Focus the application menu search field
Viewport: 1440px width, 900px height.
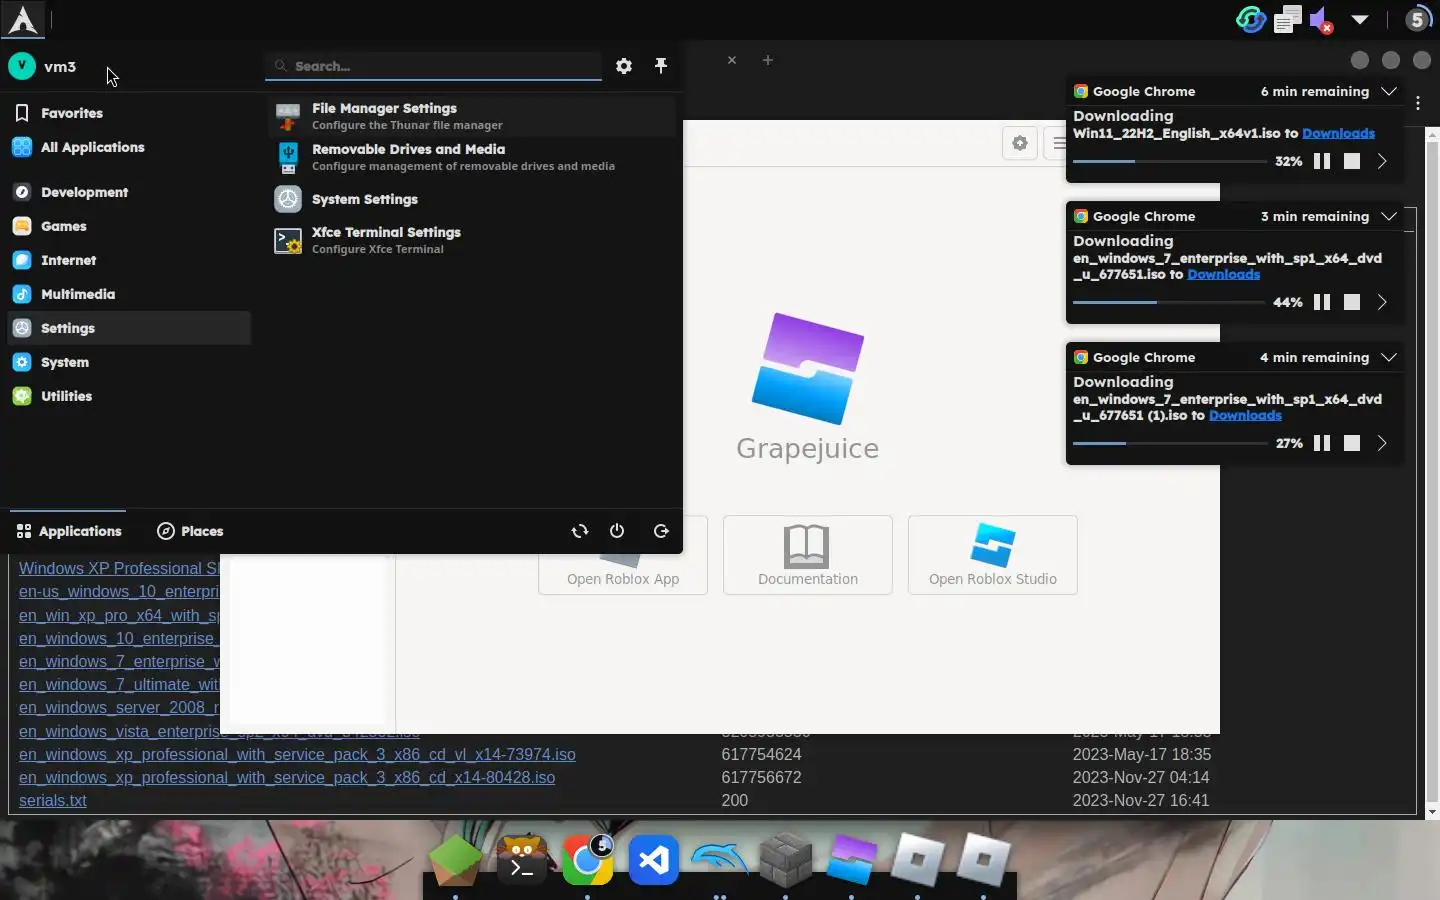pos(434,66)
